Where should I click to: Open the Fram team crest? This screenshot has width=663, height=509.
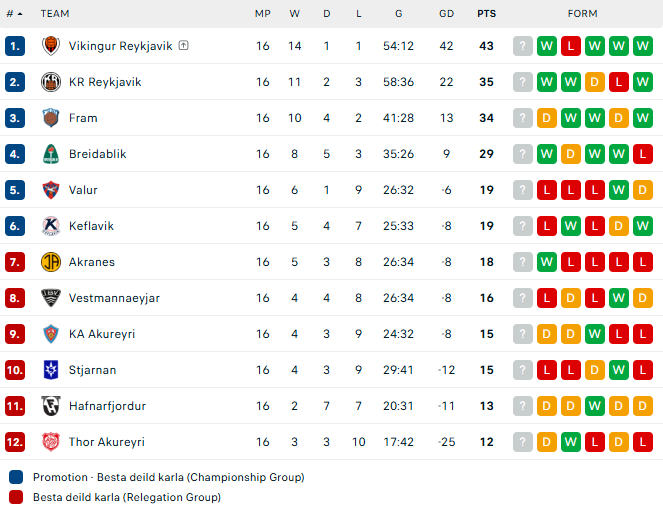click(51, 118)
